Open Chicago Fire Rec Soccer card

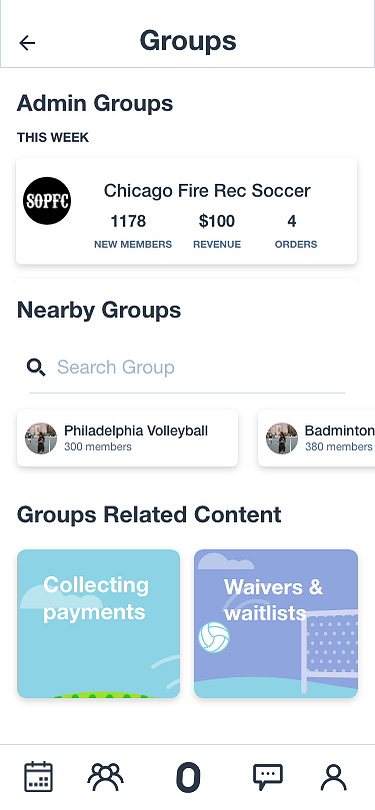186,211
